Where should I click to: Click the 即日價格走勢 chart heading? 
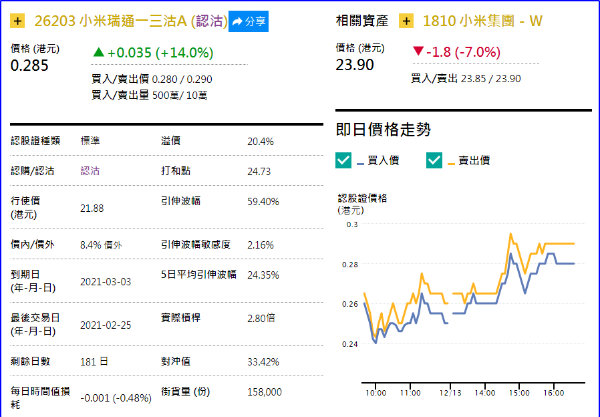coord(383,129)
